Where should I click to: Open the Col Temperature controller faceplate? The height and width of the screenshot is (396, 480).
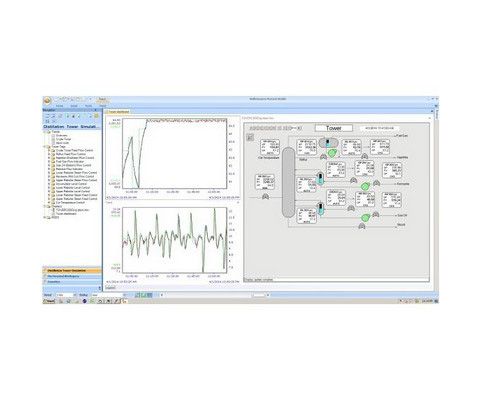270,147
